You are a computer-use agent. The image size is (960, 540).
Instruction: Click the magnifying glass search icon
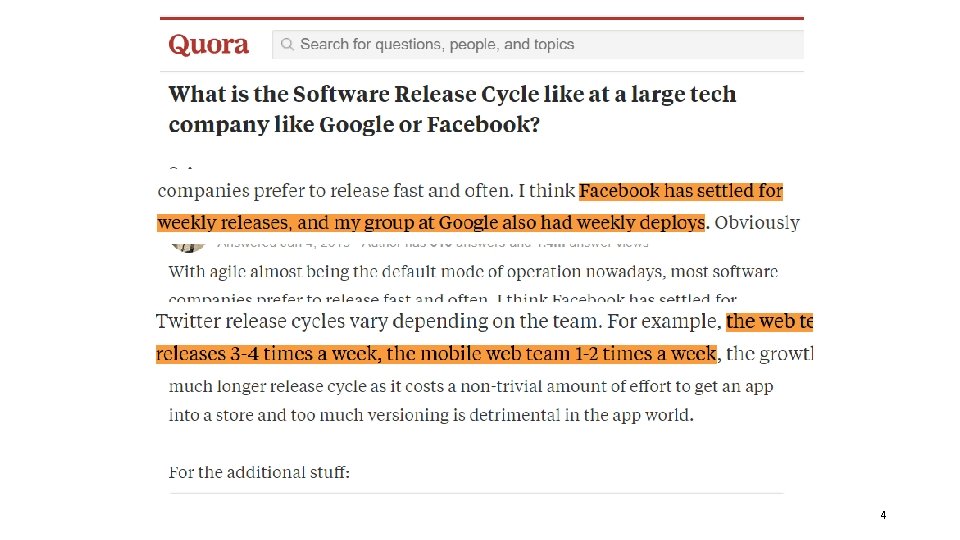[287, 44]
